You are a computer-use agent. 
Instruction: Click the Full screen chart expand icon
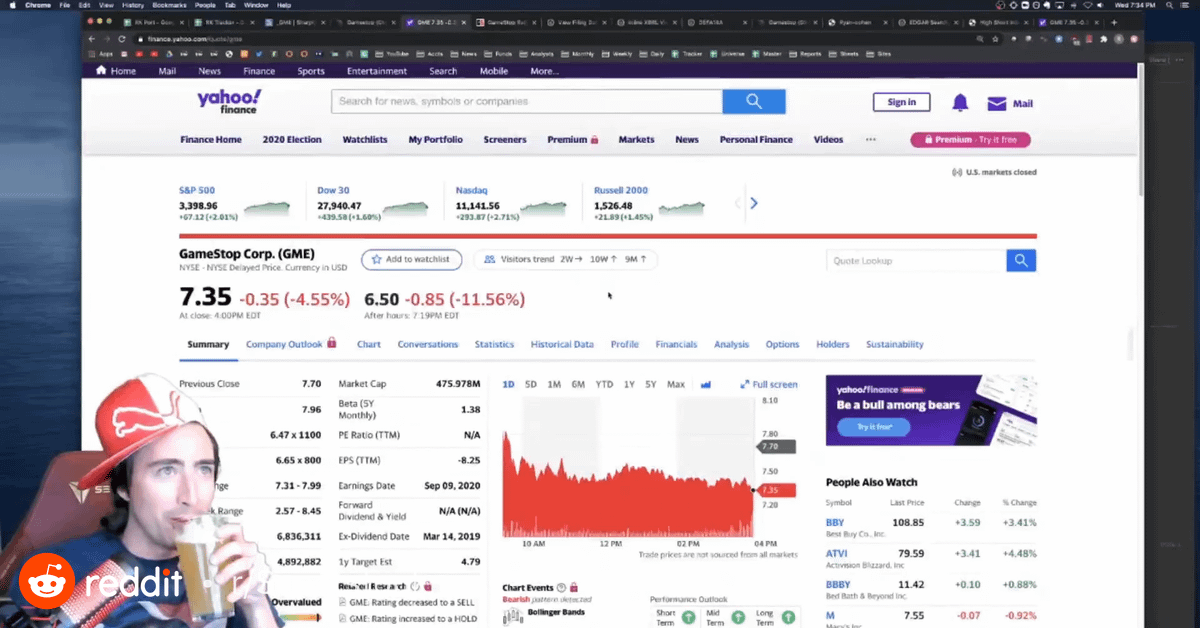click(745, 385)
